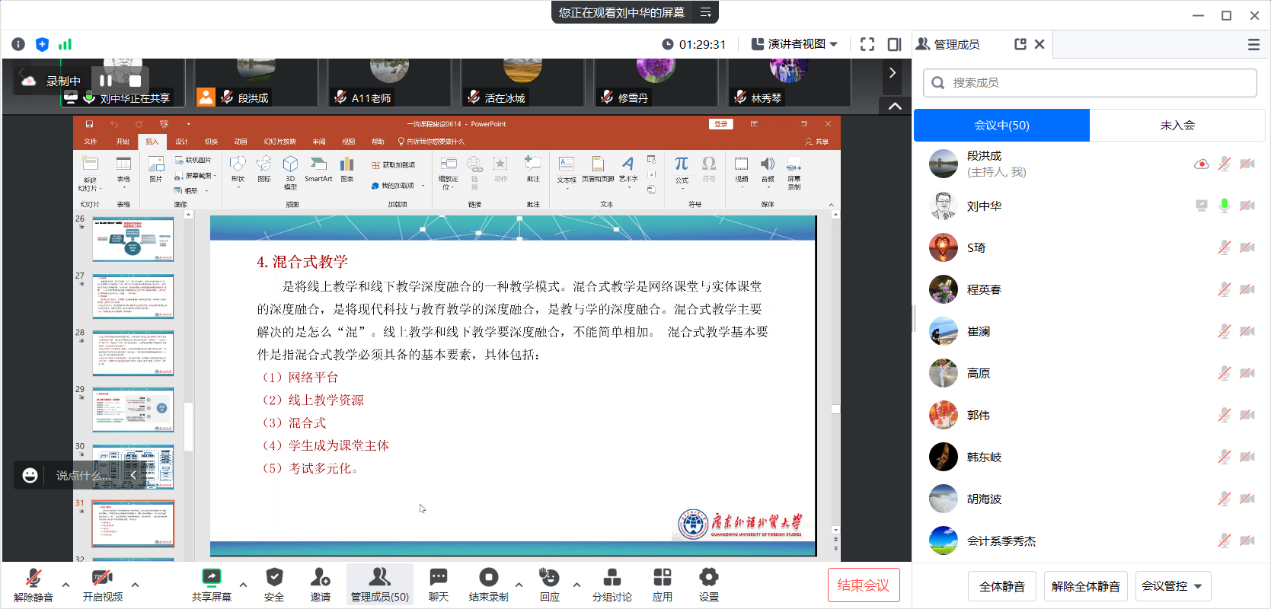Turn on camera with 开启视频

[102, 578]
